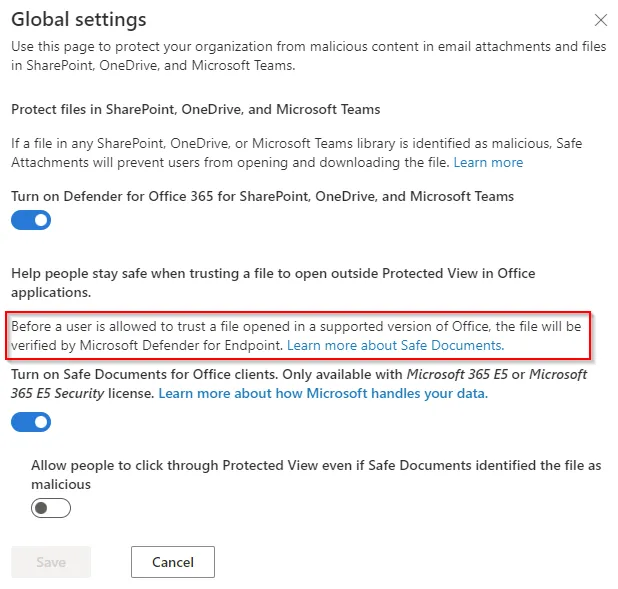Enable click through Protected View toggle
The image size is (618, 589).
click(51, 508)
